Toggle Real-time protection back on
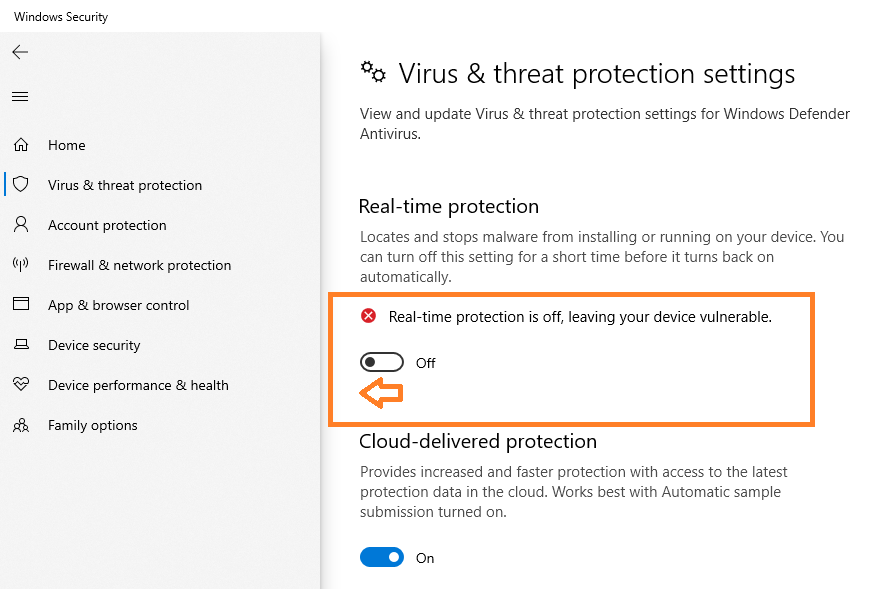Viewport: 885px width, 589px height. pos(381,361)
